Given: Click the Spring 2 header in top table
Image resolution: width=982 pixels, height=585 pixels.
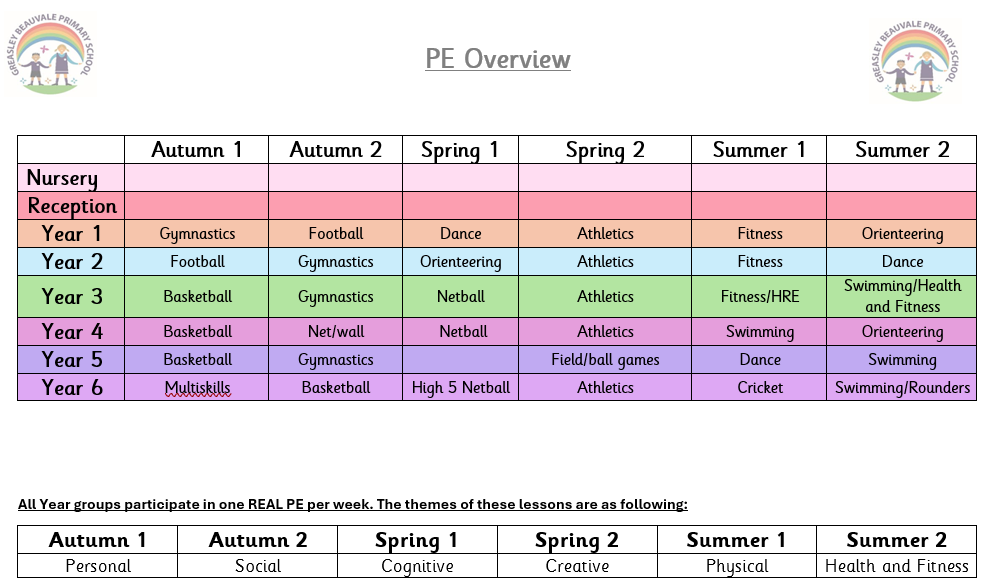Looking at the screenshot, I should tap(605, 150).
